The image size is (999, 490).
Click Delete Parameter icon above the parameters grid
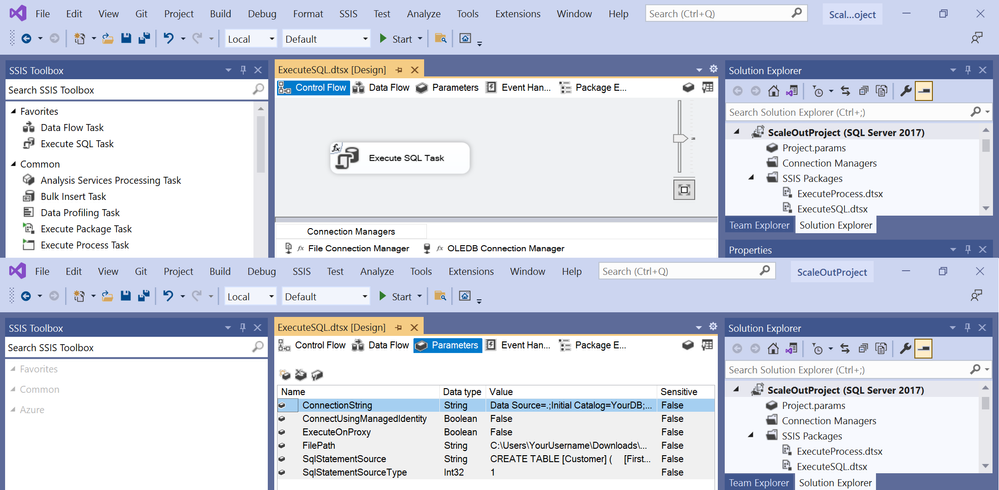click(301, 375)
